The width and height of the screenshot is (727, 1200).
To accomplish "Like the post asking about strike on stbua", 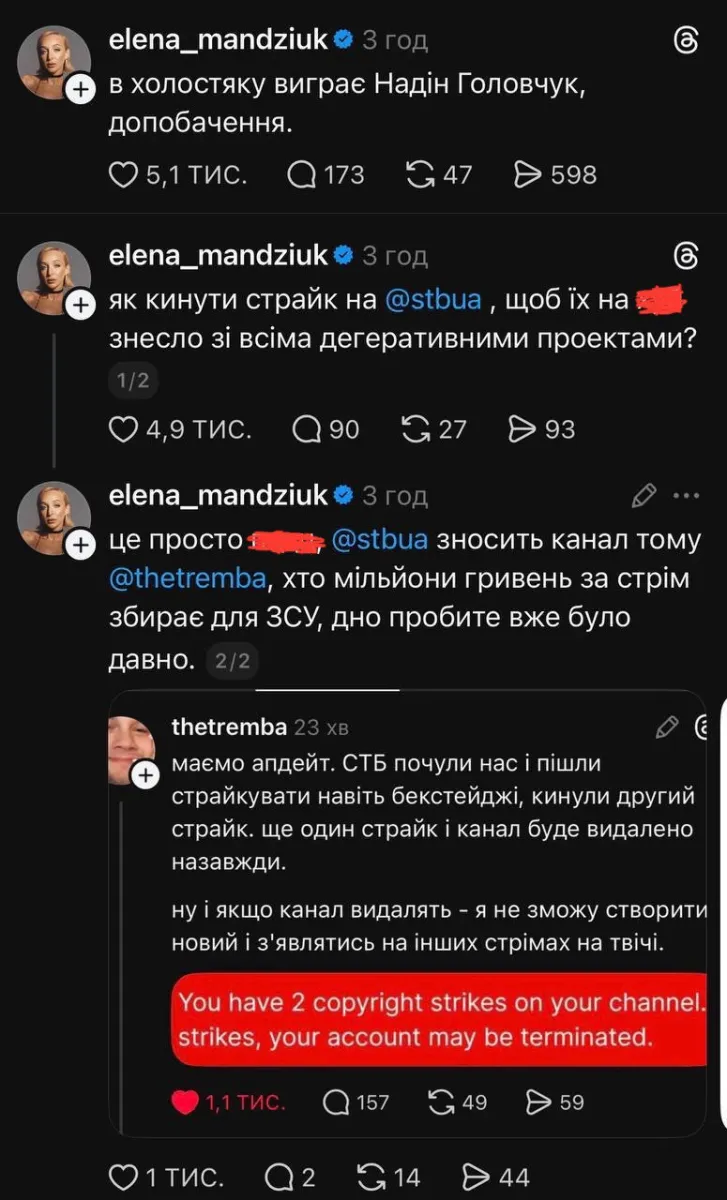I will pyautogui.click(x=122, y=429).
